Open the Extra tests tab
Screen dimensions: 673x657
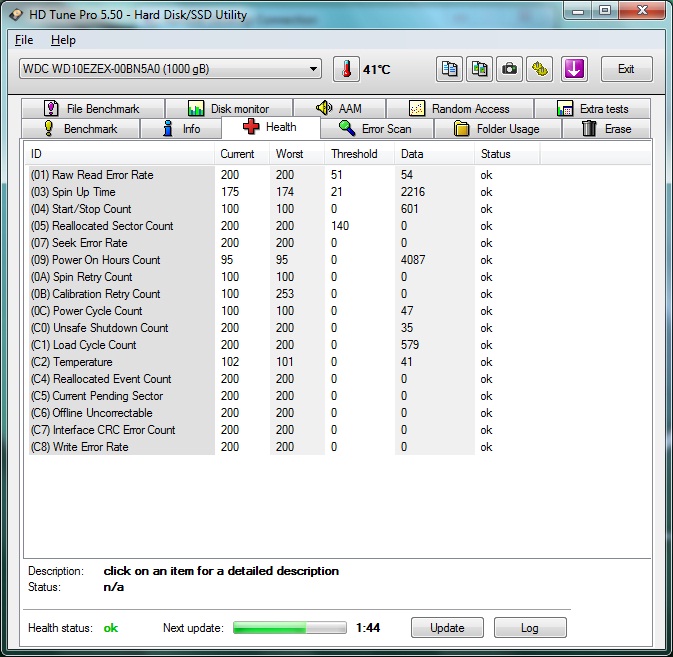[x=592, y=108]
